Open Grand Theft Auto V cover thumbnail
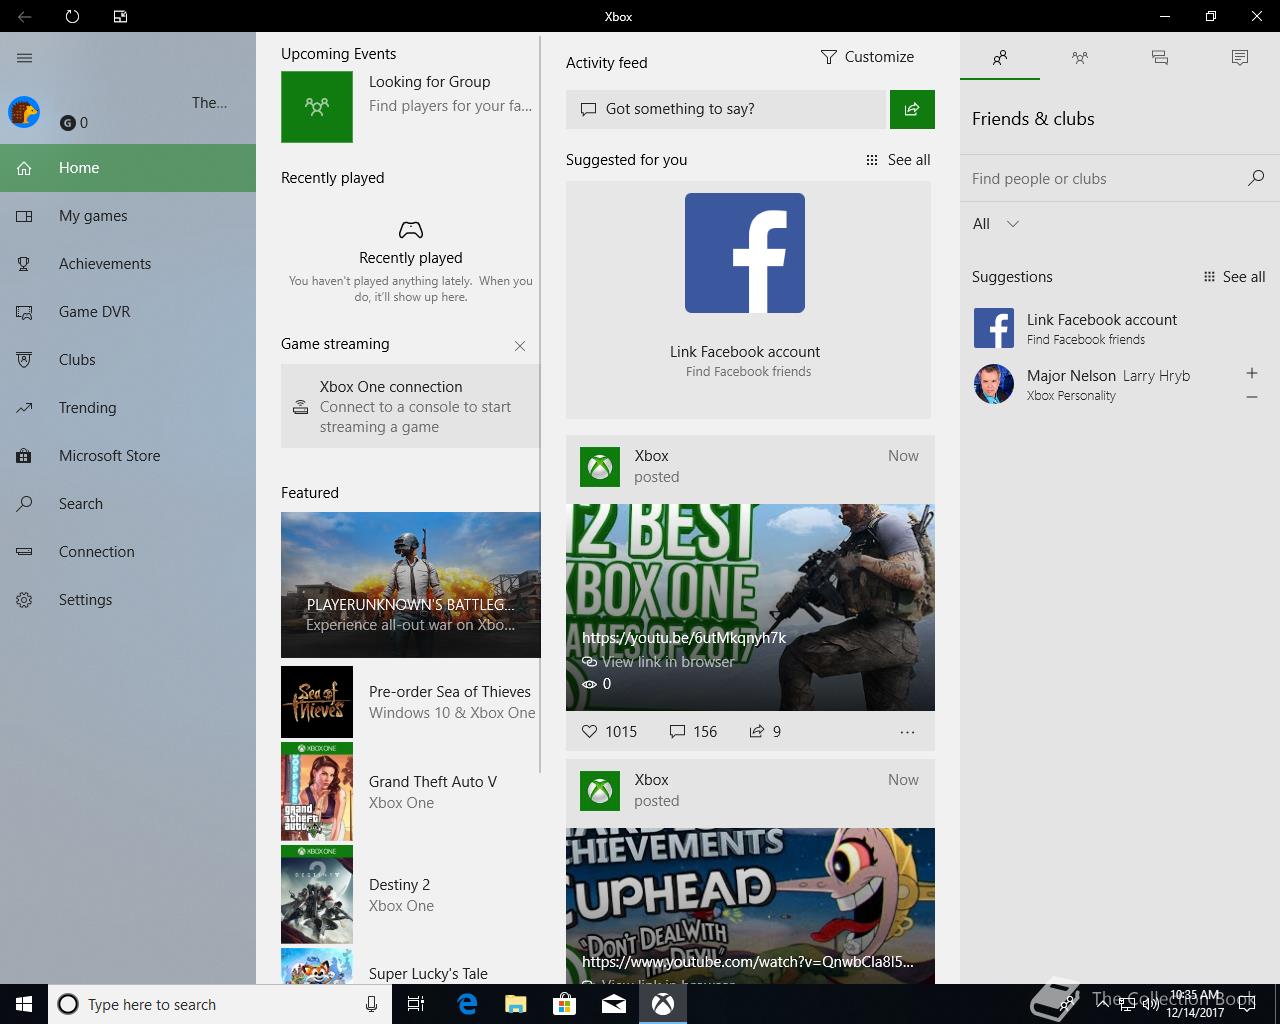This screenshot has width=1280, height=1024. pyautogui.click(x=317, y=792)
